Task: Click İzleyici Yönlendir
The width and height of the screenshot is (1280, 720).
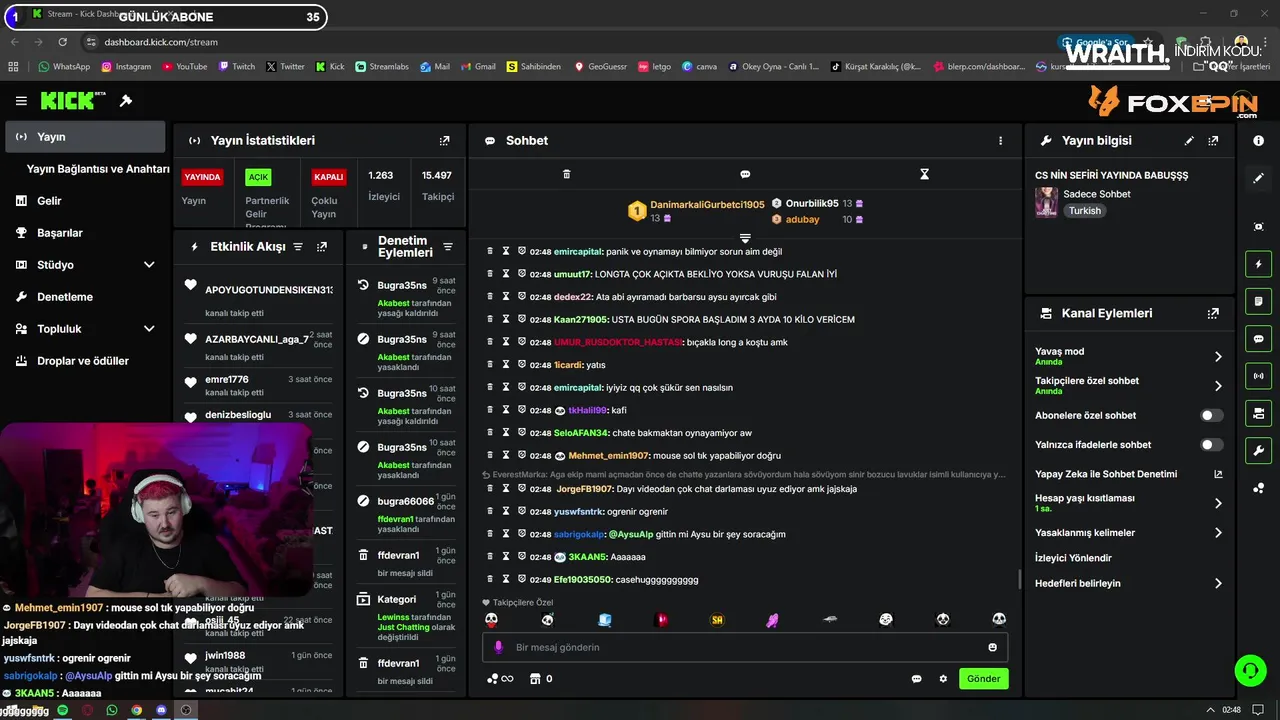Action: click(1073, 558)
